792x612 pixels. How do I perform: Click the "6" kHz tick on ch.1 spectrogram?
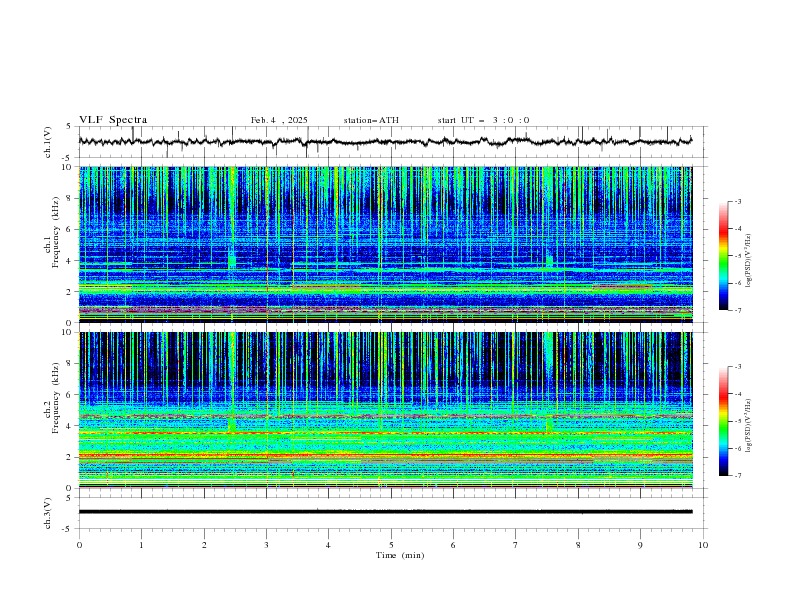click(x=70, y=230)
